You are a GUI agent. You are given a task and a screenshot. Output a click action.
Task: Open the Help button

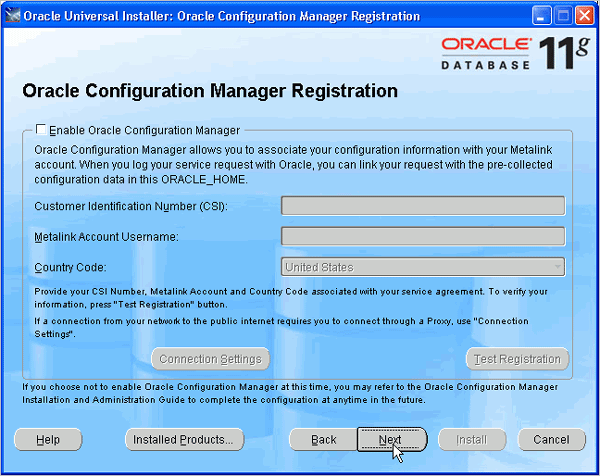[48, 440]
